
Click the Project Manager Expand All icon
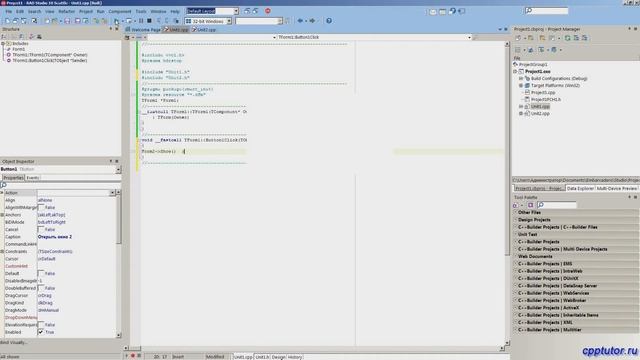click(576, 38)
